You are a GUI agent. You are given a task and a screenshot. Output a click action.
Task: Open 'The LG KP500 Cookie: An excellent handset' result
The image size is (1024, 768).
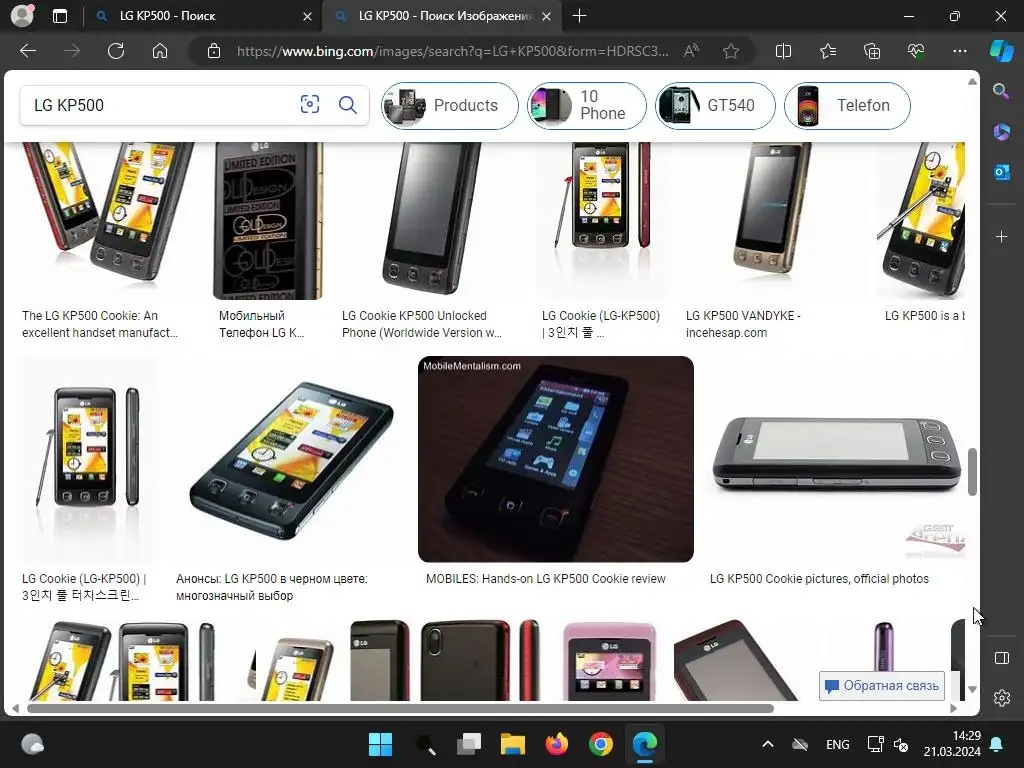point(100,324)
